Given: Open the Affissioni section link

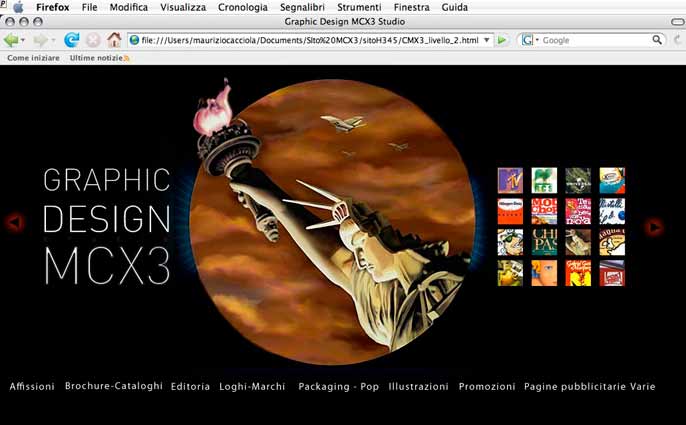Looking at the screenshot, I should 32,386.
